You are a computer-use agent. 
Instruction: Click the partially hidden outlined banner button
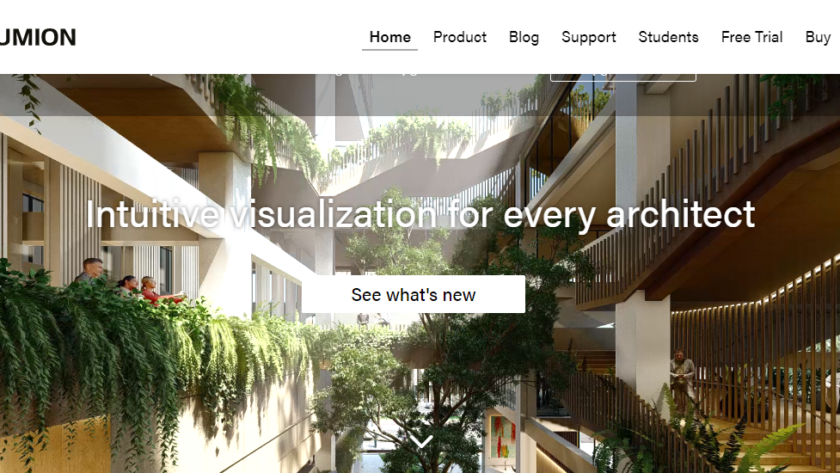(623, 78)
